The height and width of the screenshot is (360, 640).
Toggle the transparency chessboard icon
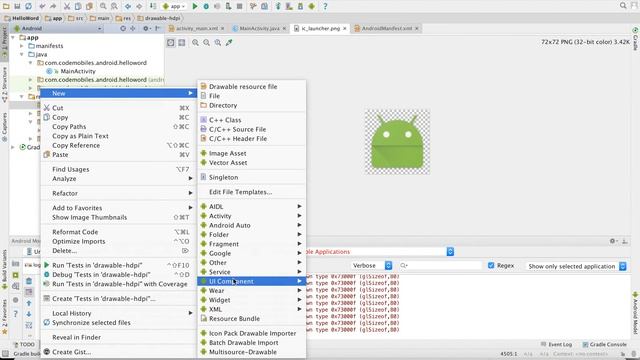point(171,42)
